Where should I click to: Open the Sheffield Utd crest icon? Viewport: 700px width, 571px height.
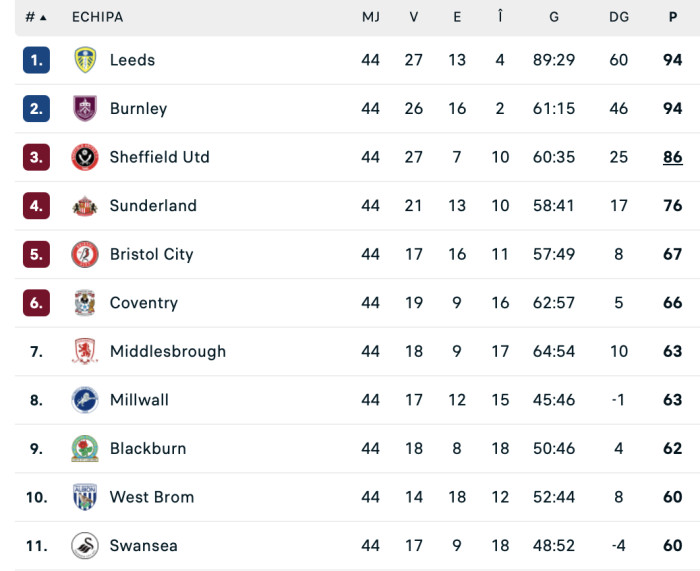point(85,157)
